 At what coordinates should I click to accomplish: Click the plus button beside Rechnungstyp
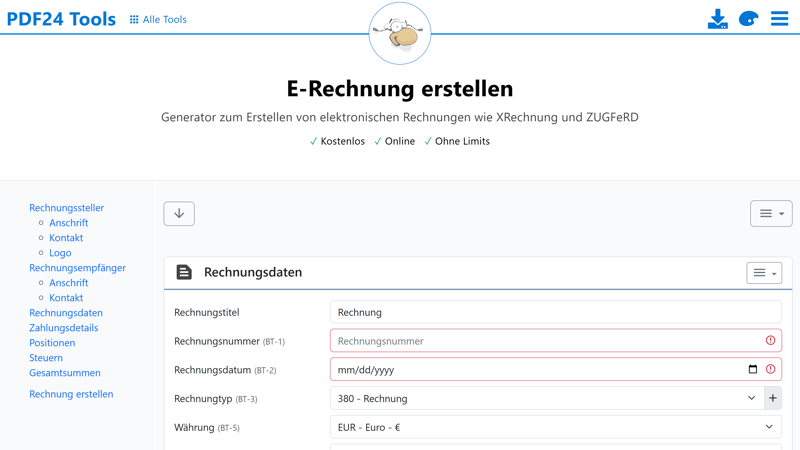[772, 398]
